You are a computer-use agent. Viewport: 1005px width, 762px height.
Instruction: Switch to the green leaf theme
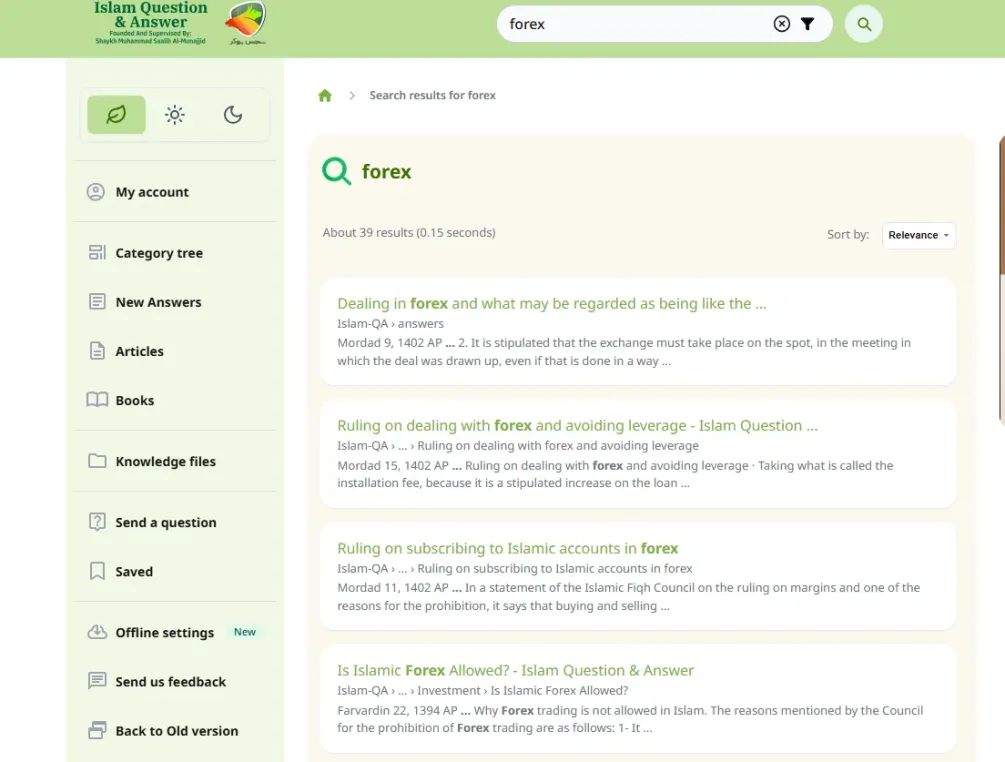pyautogui.click(x=116, y=115)
